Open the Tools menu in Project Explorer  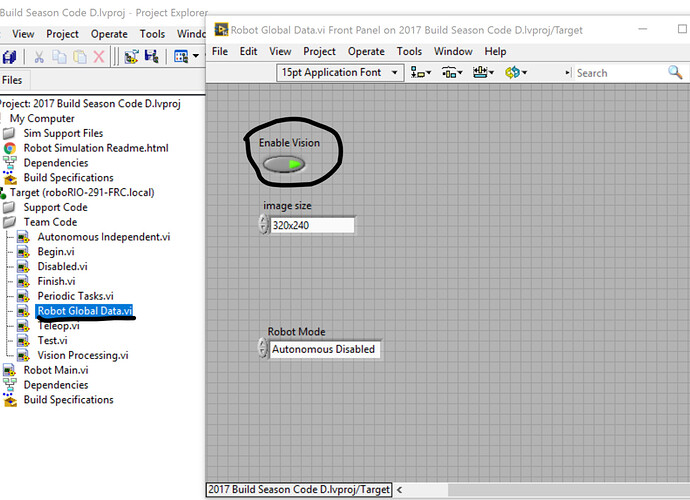pyautogui.click(x=152, y=34)
